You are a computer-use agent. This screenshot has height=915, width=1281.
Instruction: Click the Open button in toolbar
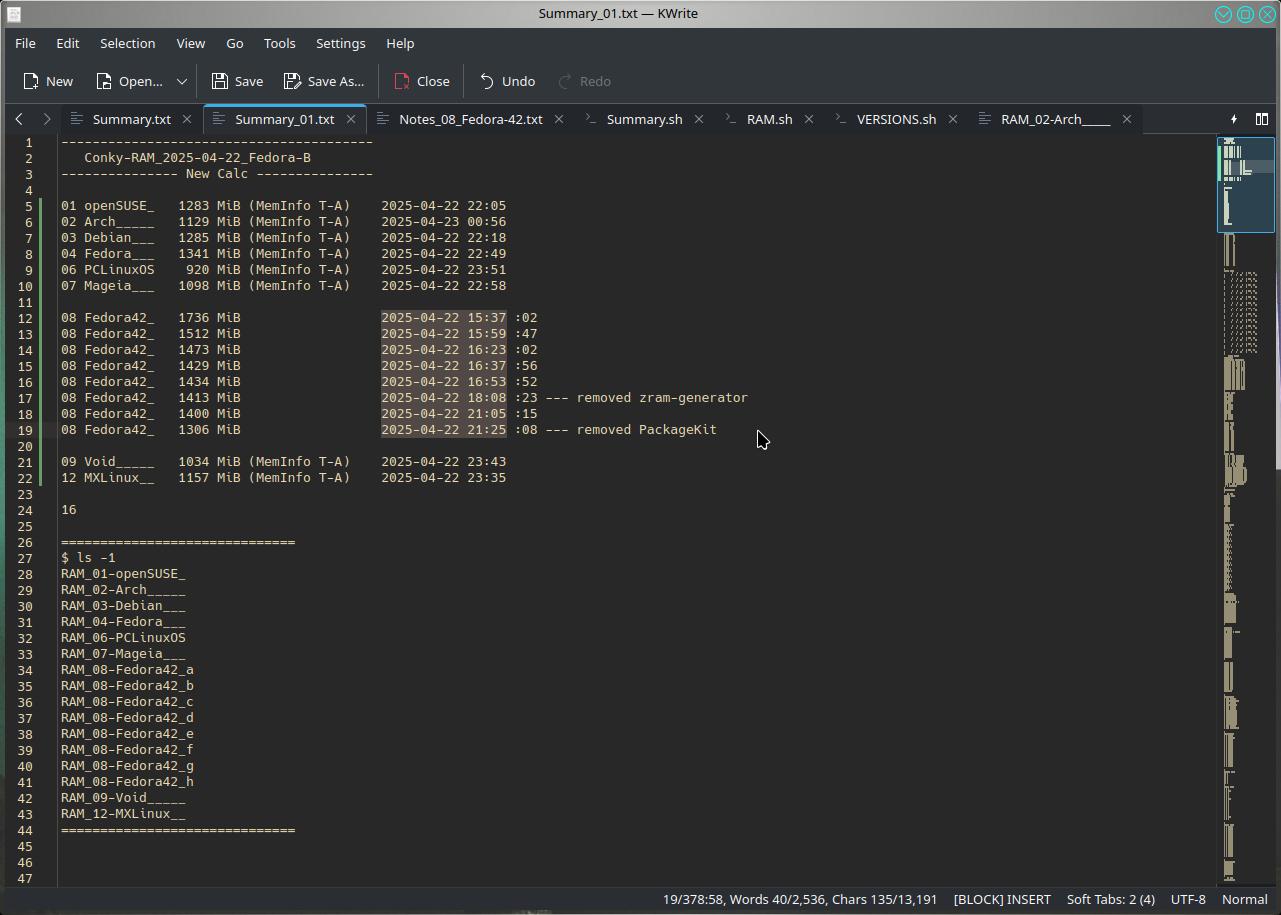(129, 81)
